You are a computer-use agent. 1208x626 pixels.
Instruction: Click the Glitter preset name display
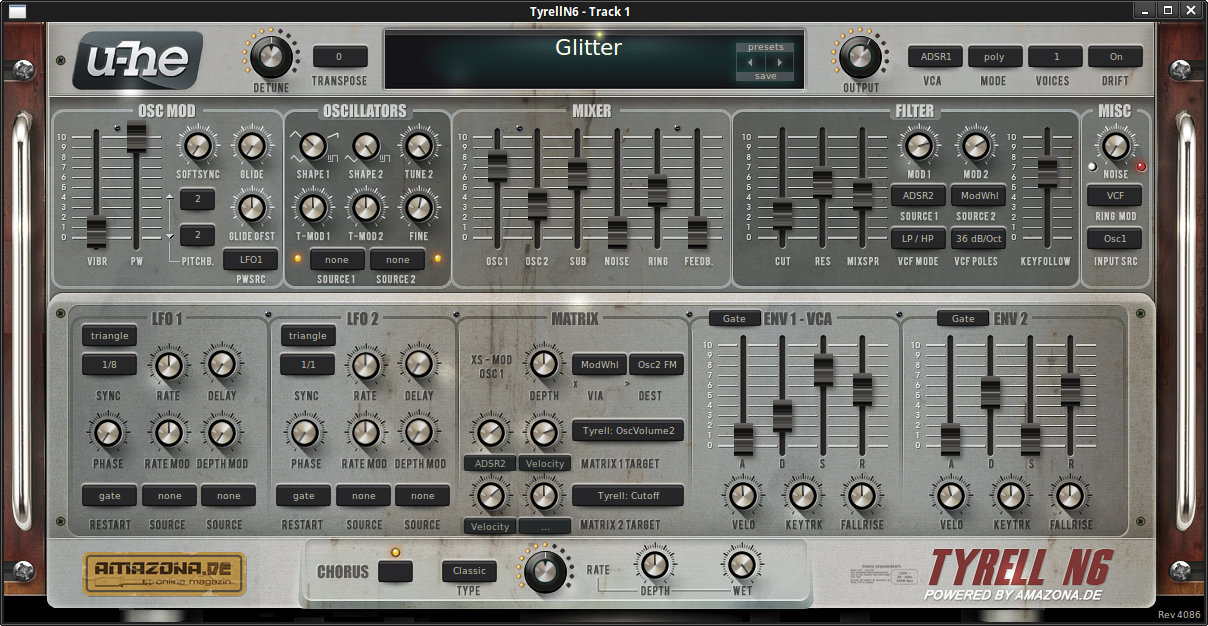(588, 47)
